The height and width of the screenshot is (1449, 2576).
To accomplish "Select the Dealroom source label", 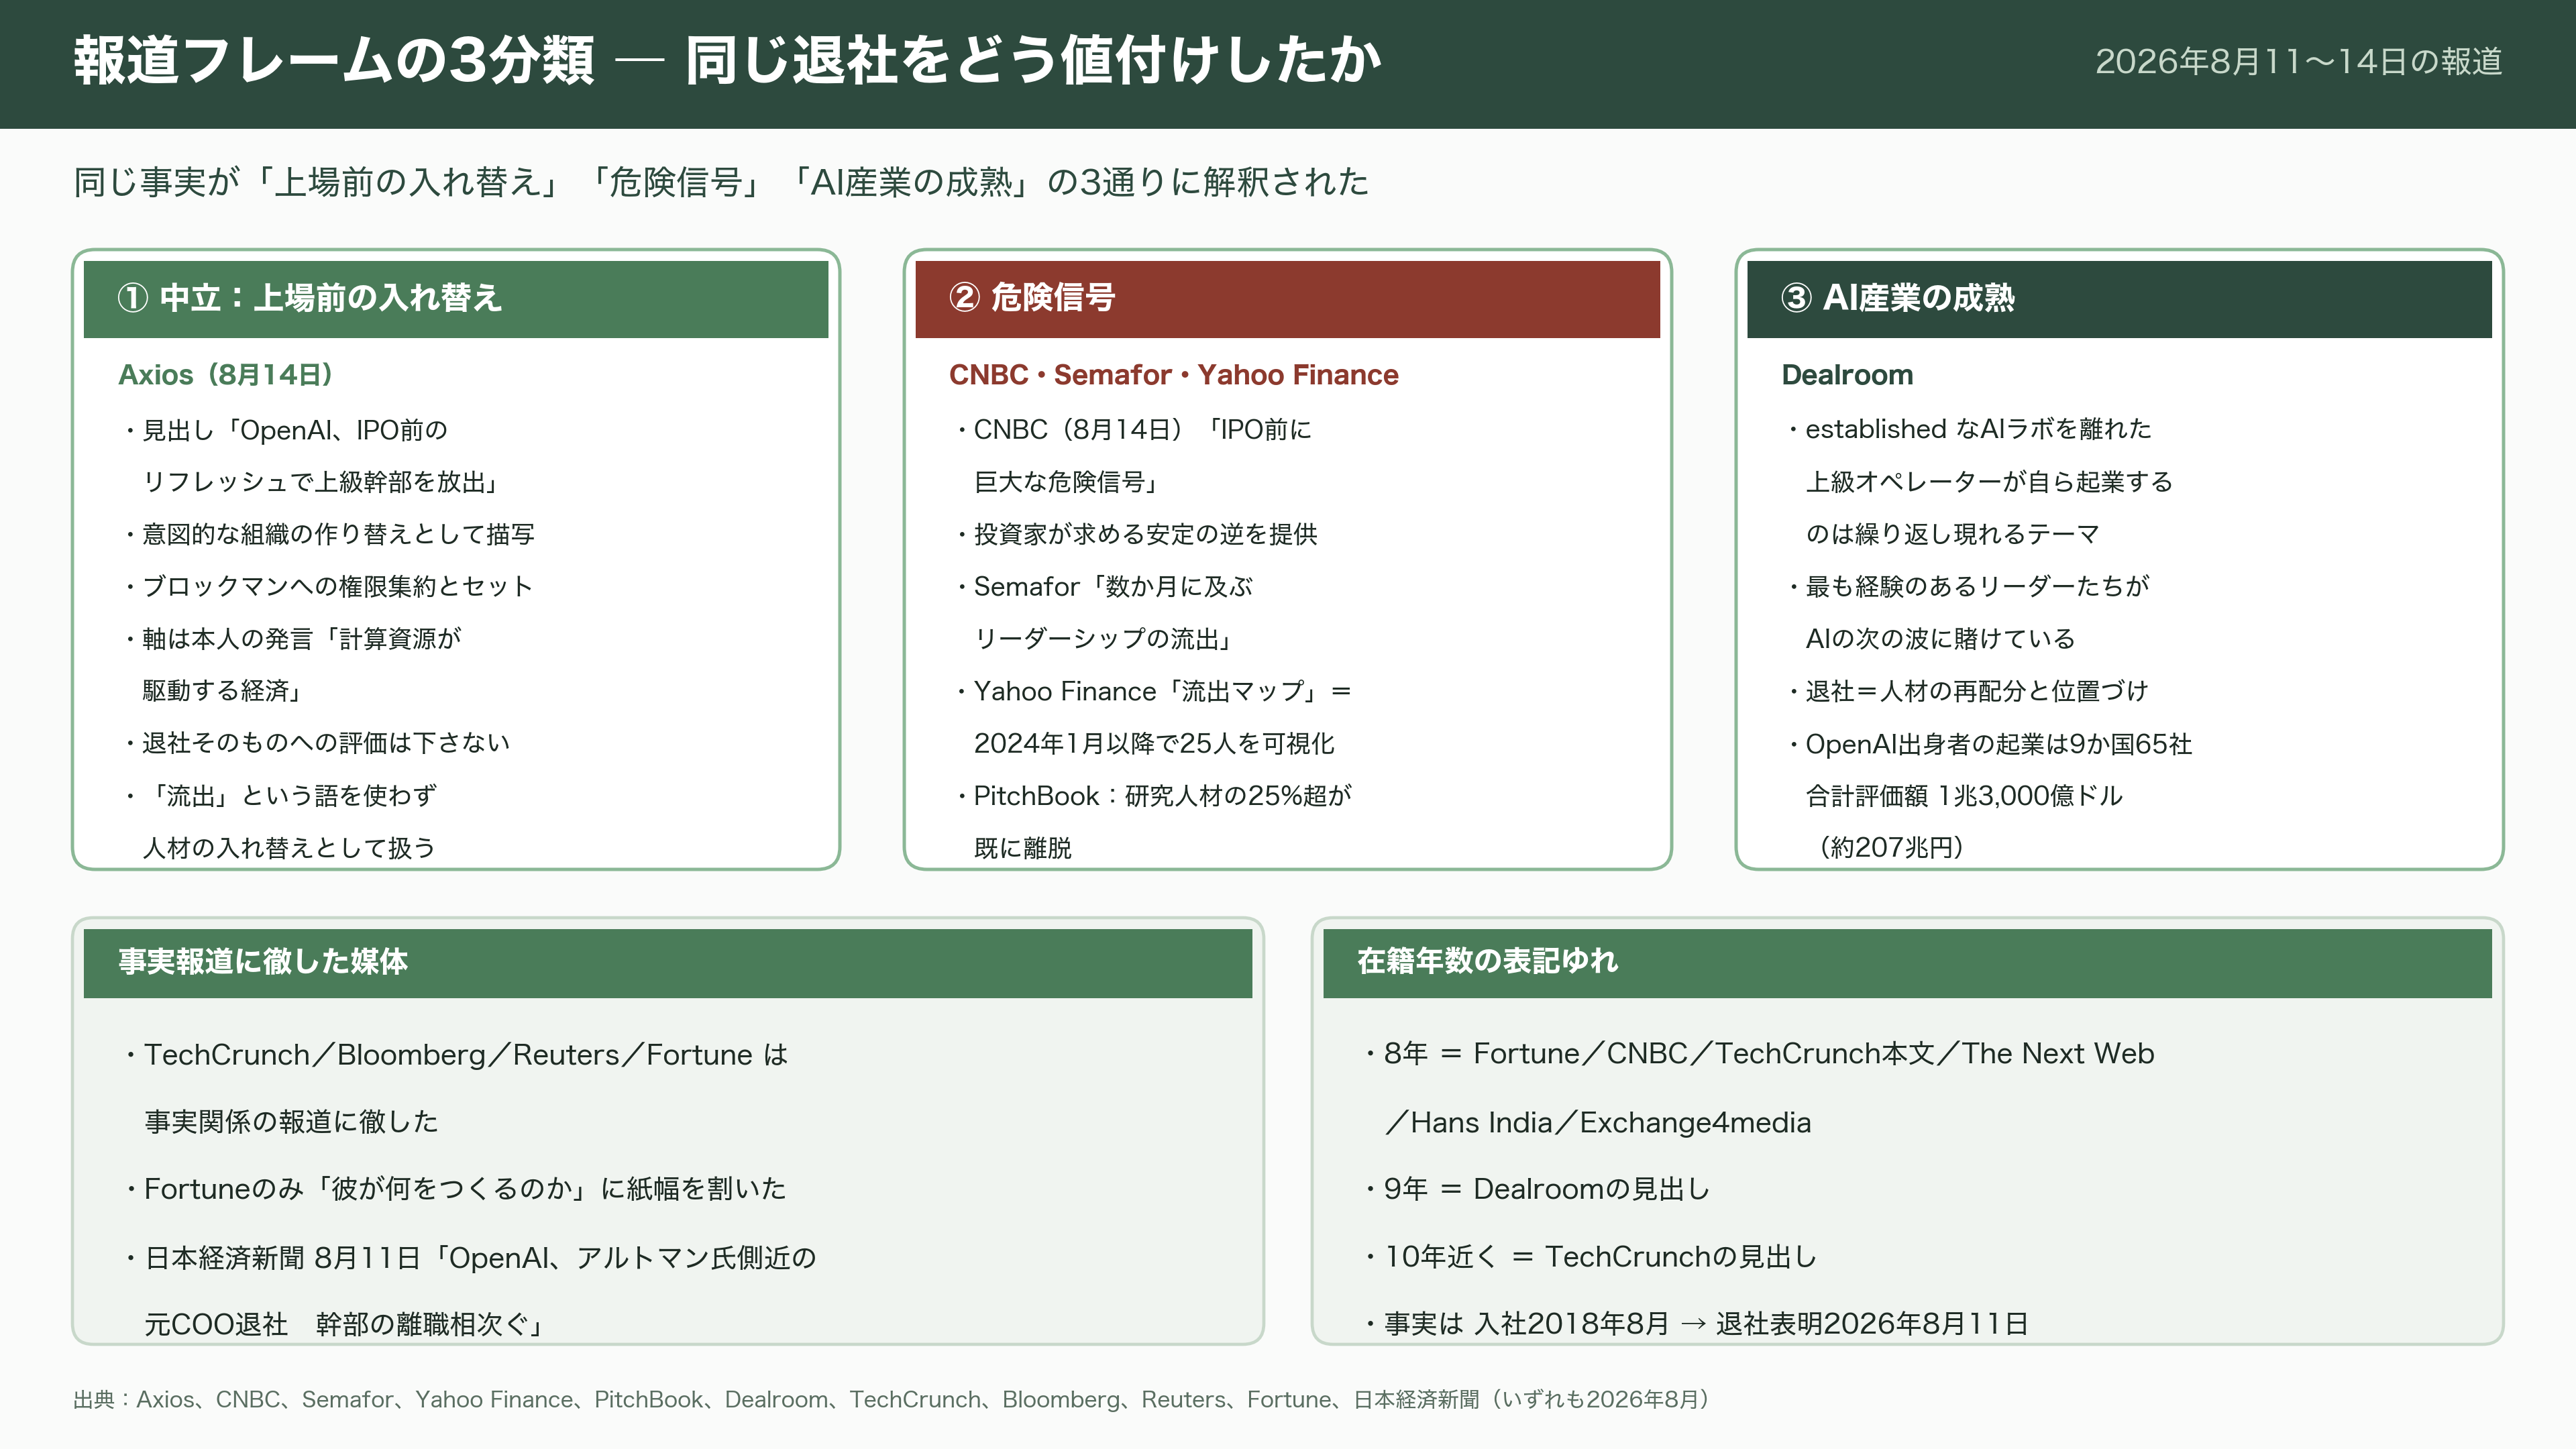I will pyautogui.click(x=1847, y=375).
